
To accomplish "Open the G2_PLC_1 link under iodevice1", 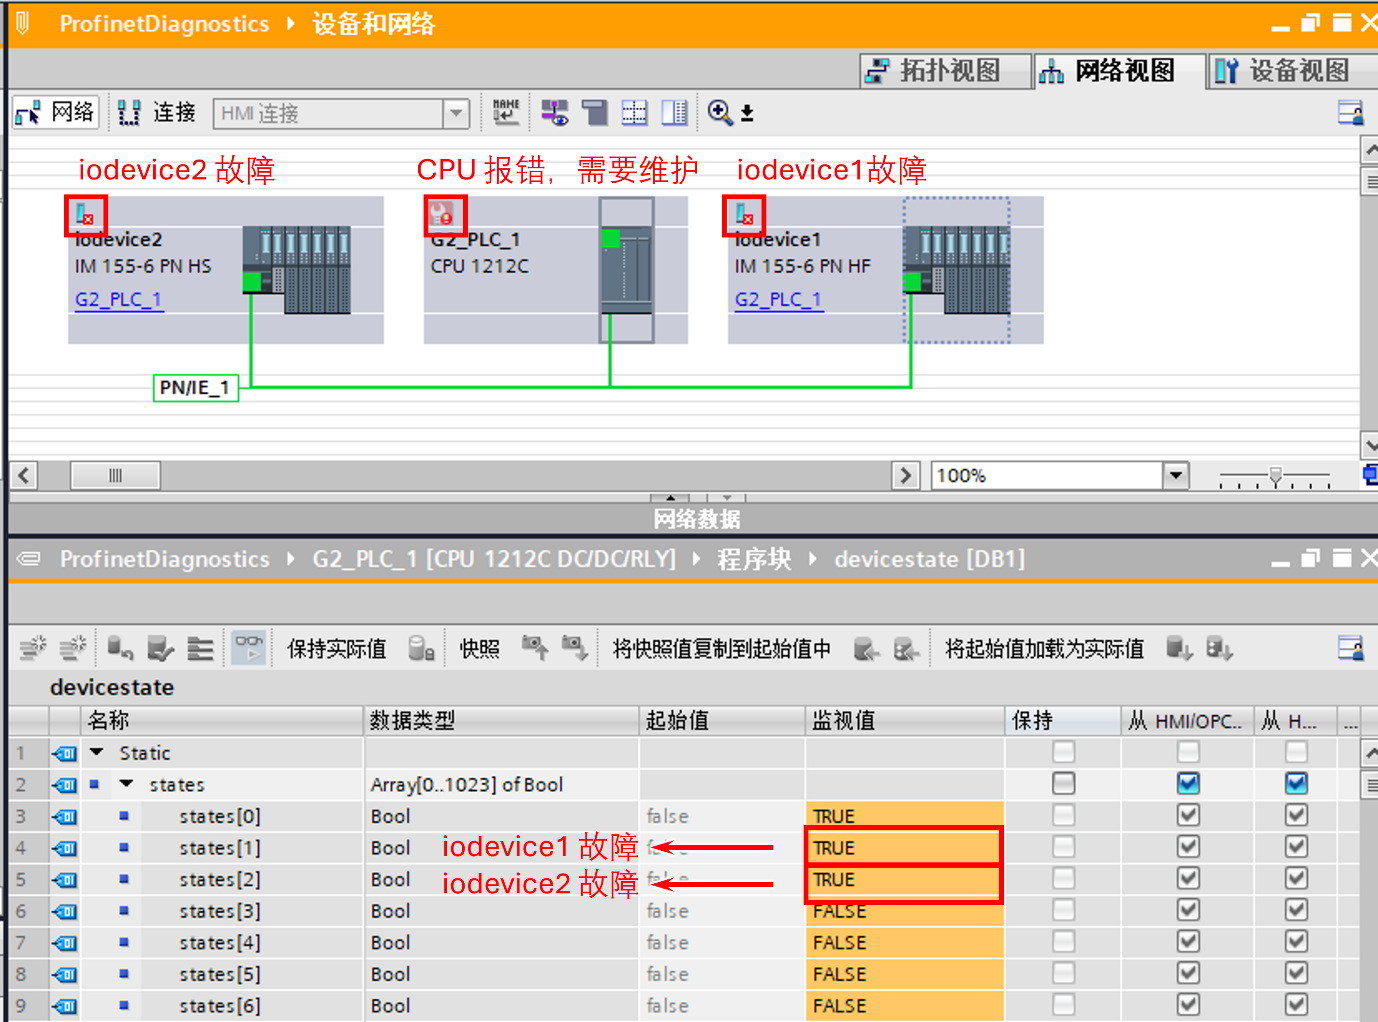I will [x=779, y=299].
